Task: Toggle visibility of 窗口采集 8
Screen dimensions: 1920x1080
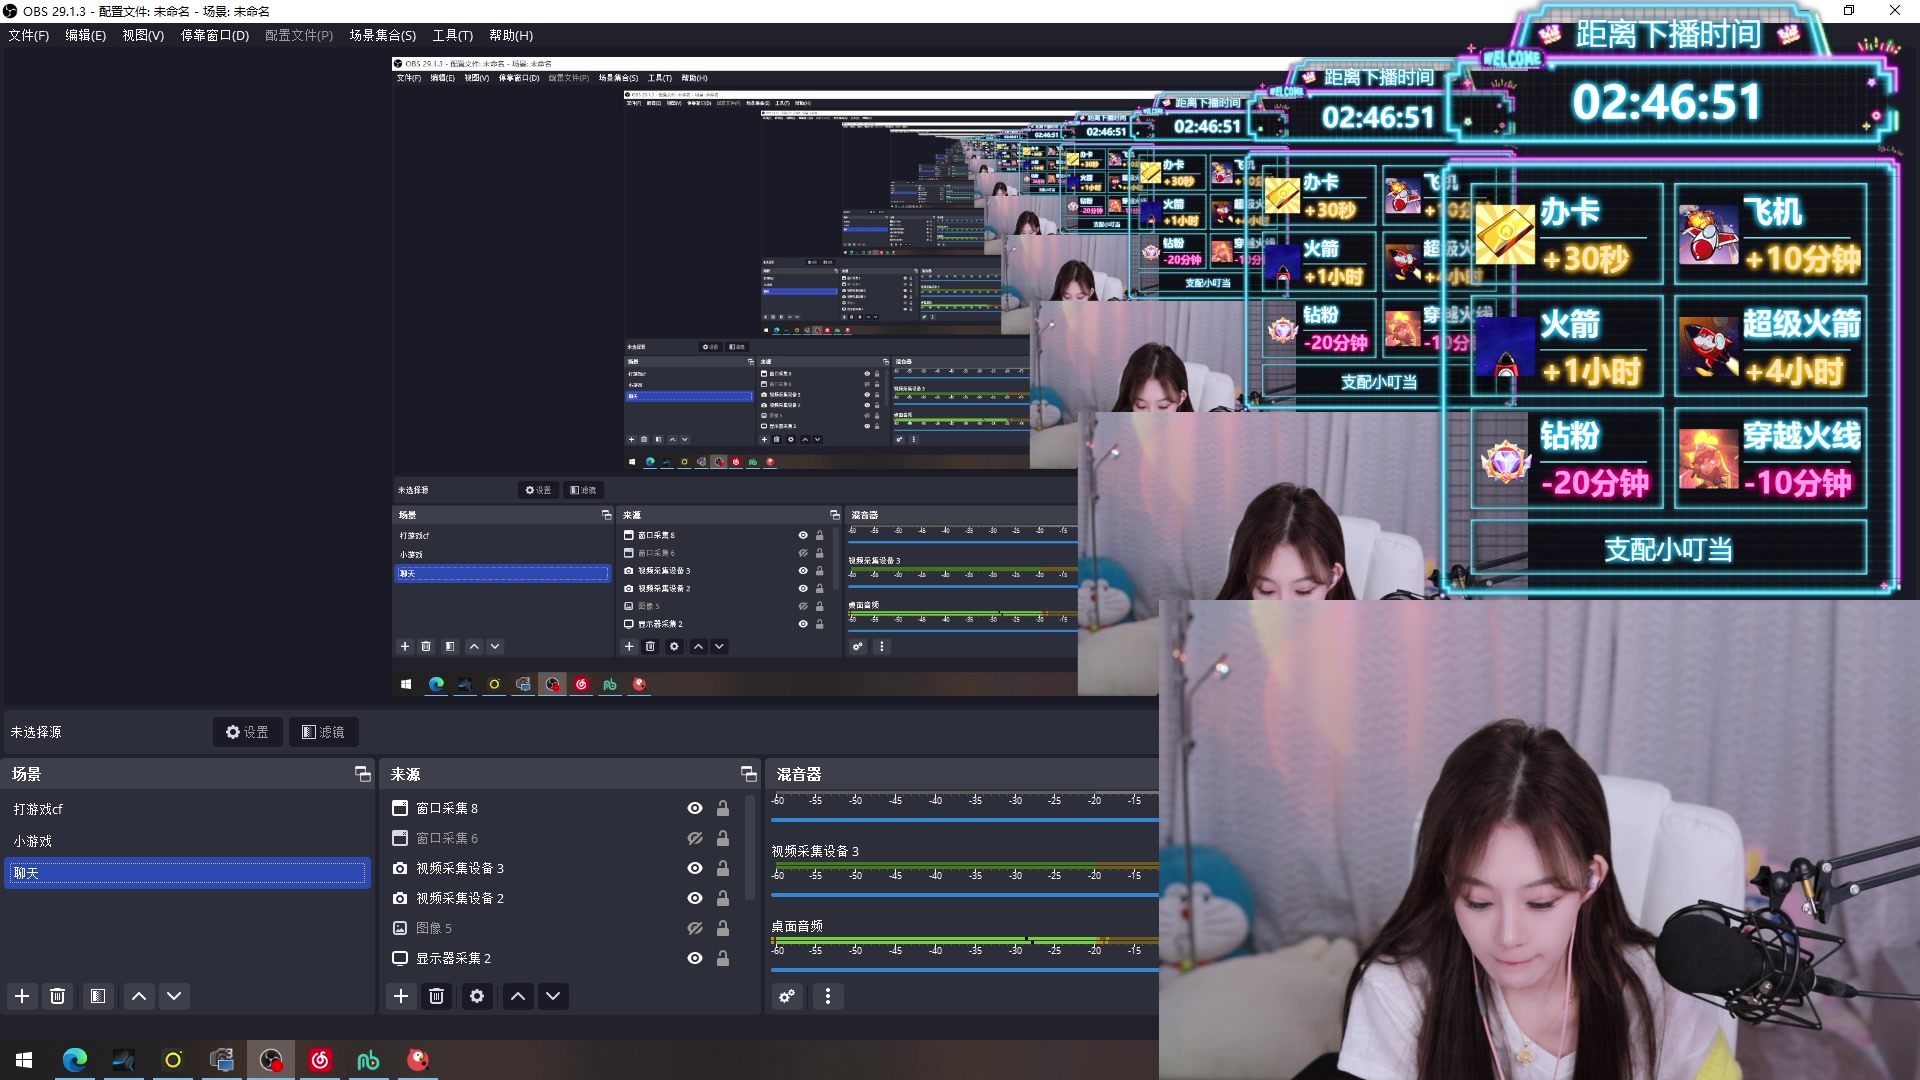Action: tap(695, 808)
